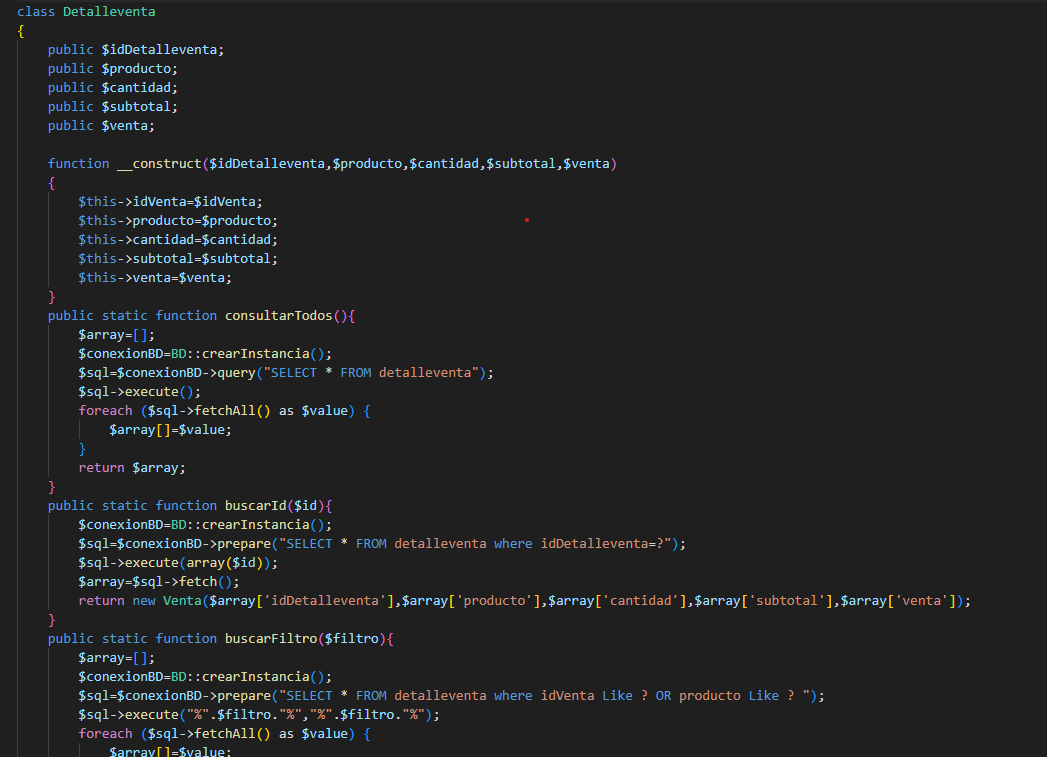The height and width of the screenshot is (757, 1047).
Task: Click the return $array statement
Action: tap(132, 468)
